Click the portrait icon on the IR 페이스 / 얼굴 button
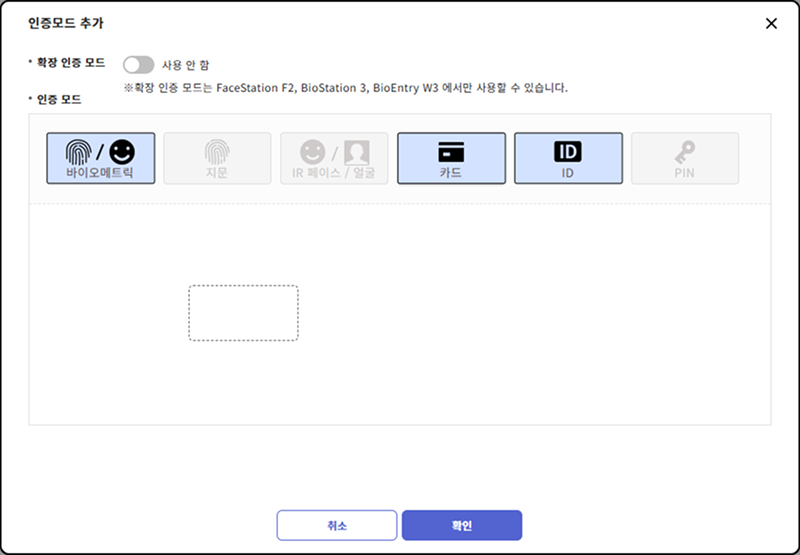Screen dimensions: 800x555 point(357,151)
